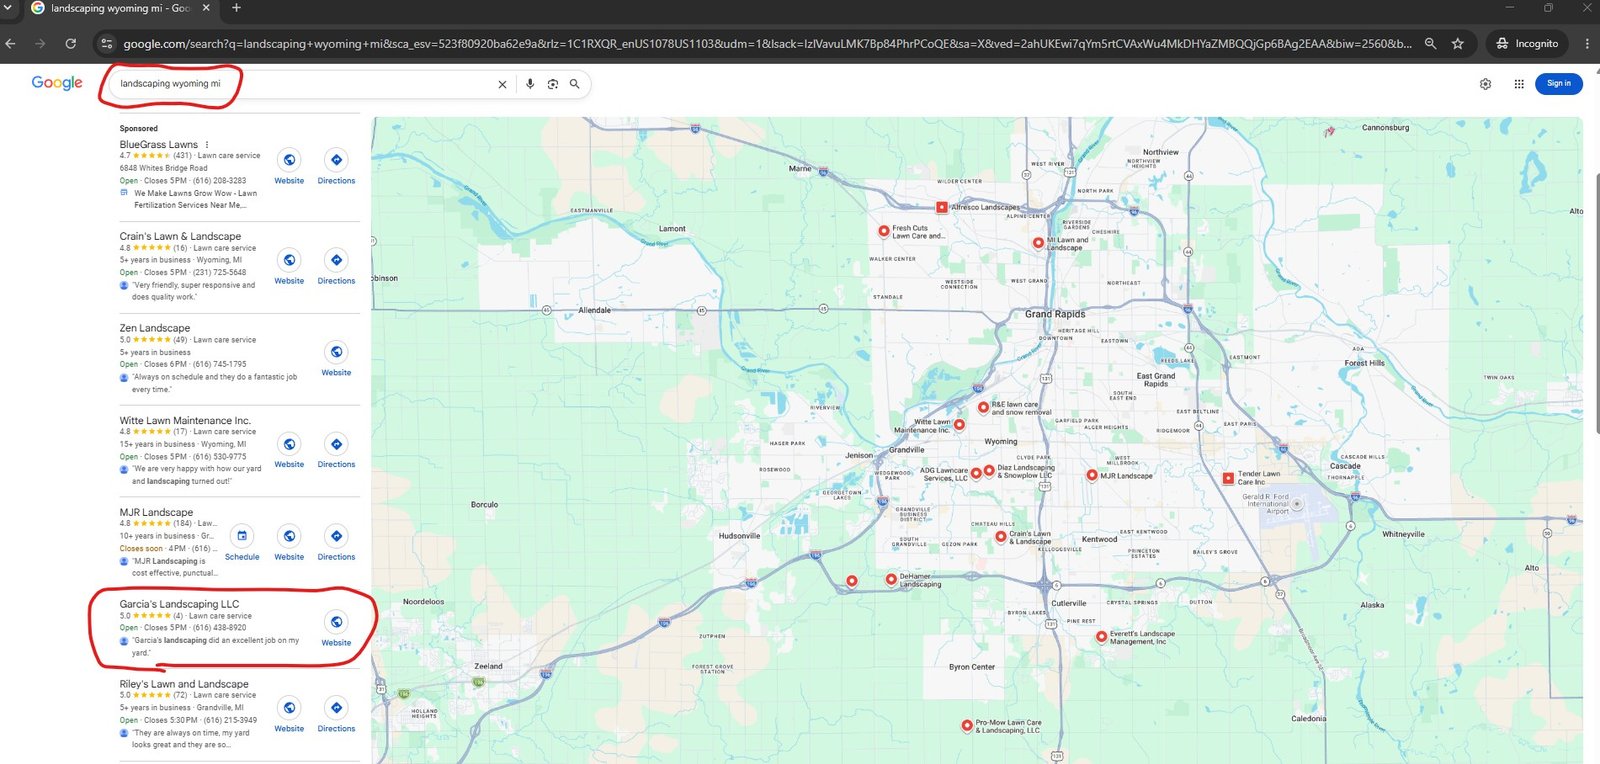The width and height of the screenshot is (1600, 764).
Task: Get directions to BlueGrass Lawns
Action: tap(336, 160)
